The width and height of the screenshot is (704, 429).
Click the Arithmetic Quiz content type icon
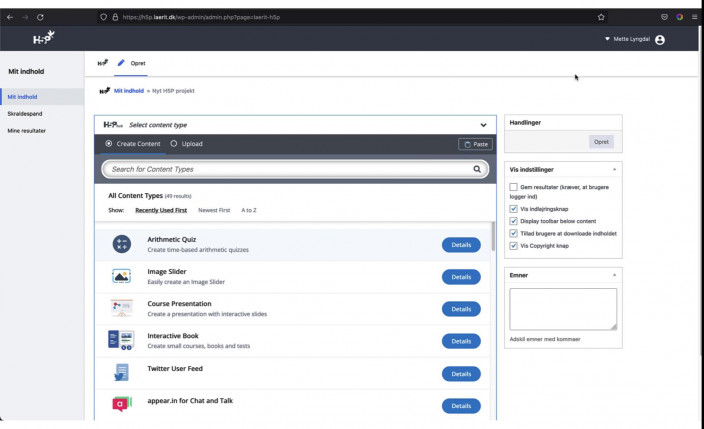click(122, 244)
